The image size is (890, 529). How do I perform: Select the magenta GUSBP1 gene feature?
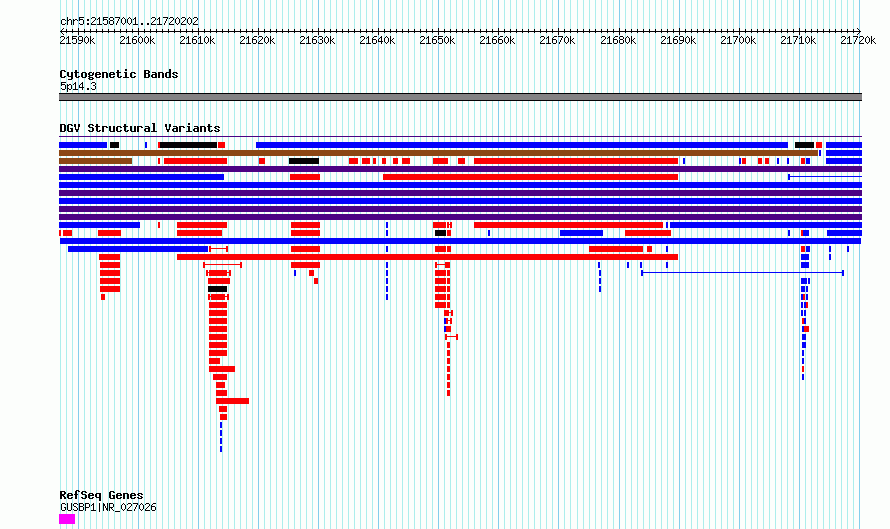click(x=67, y=519)
